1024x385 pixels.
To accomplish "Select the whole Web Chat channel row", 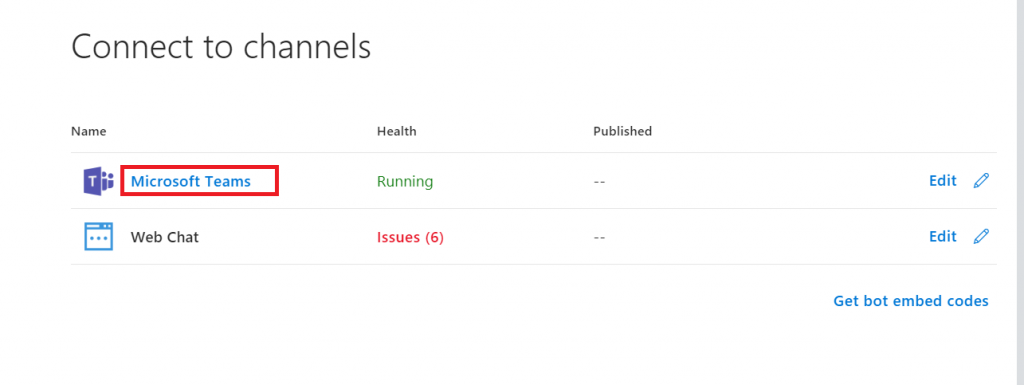I will (x=534, y=237).
